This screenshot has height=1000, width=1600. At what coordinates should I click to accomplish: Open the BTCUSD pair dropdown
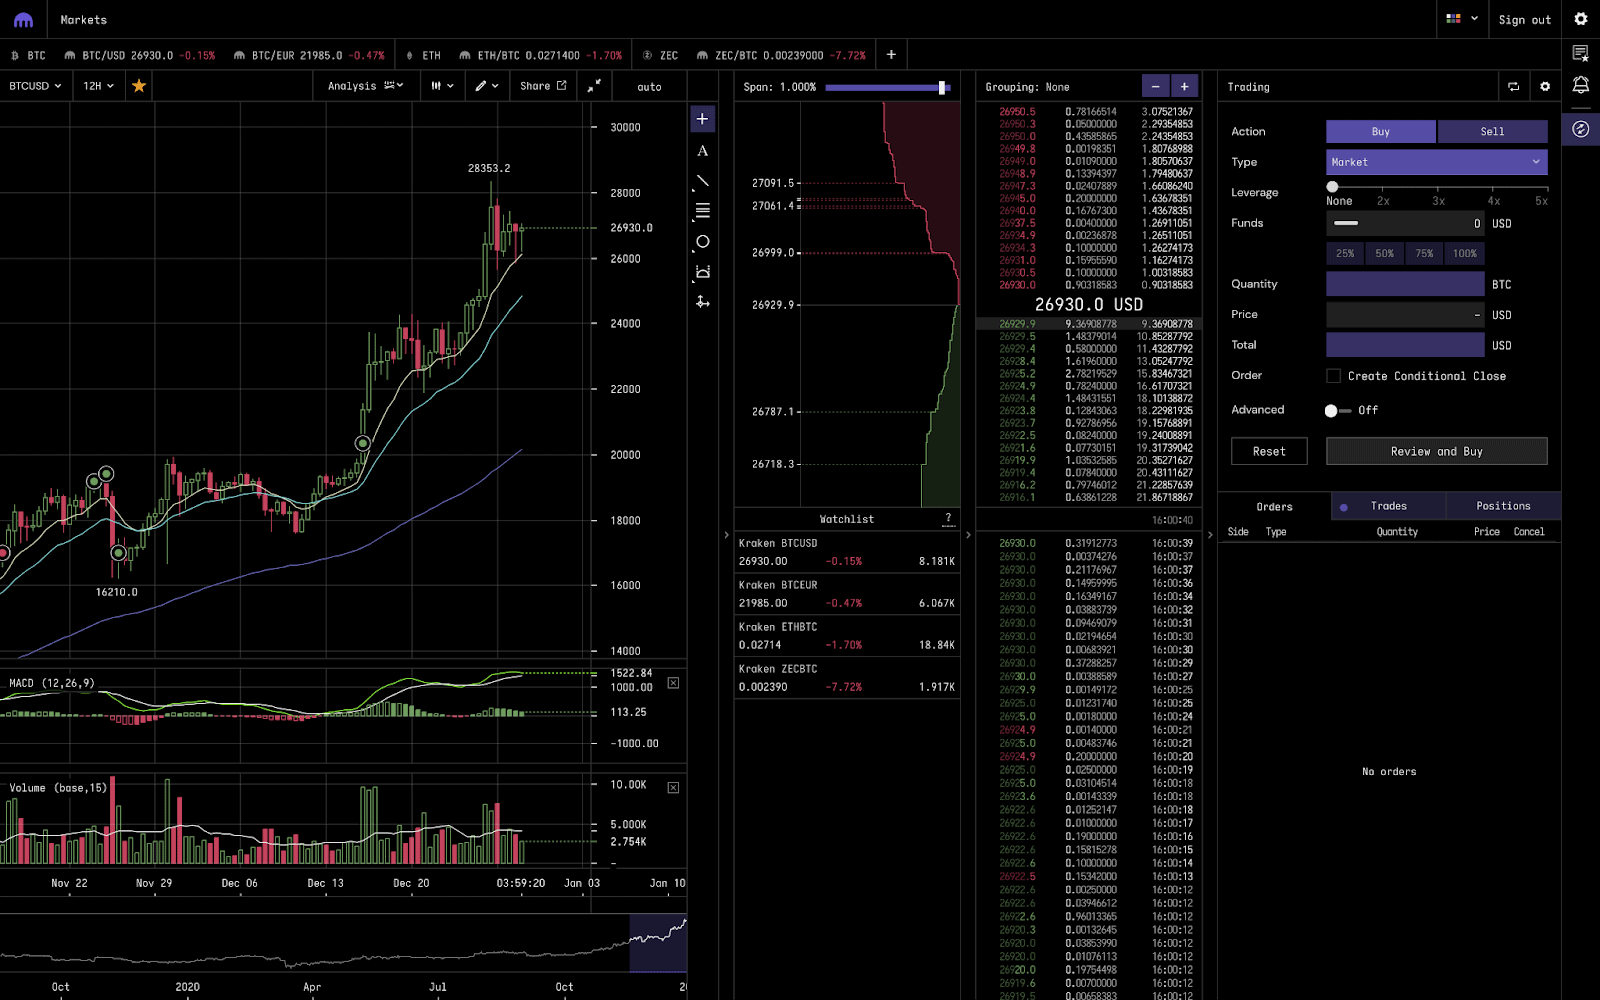tap(36, 86)
